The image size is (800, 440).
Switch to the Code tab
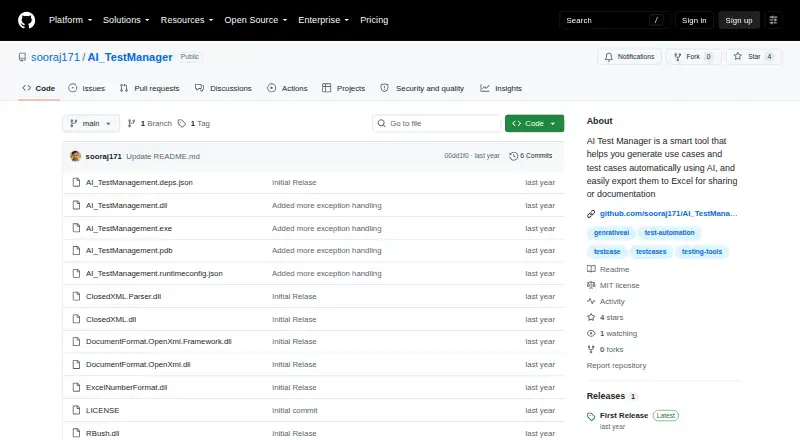[x=39, y=88]
